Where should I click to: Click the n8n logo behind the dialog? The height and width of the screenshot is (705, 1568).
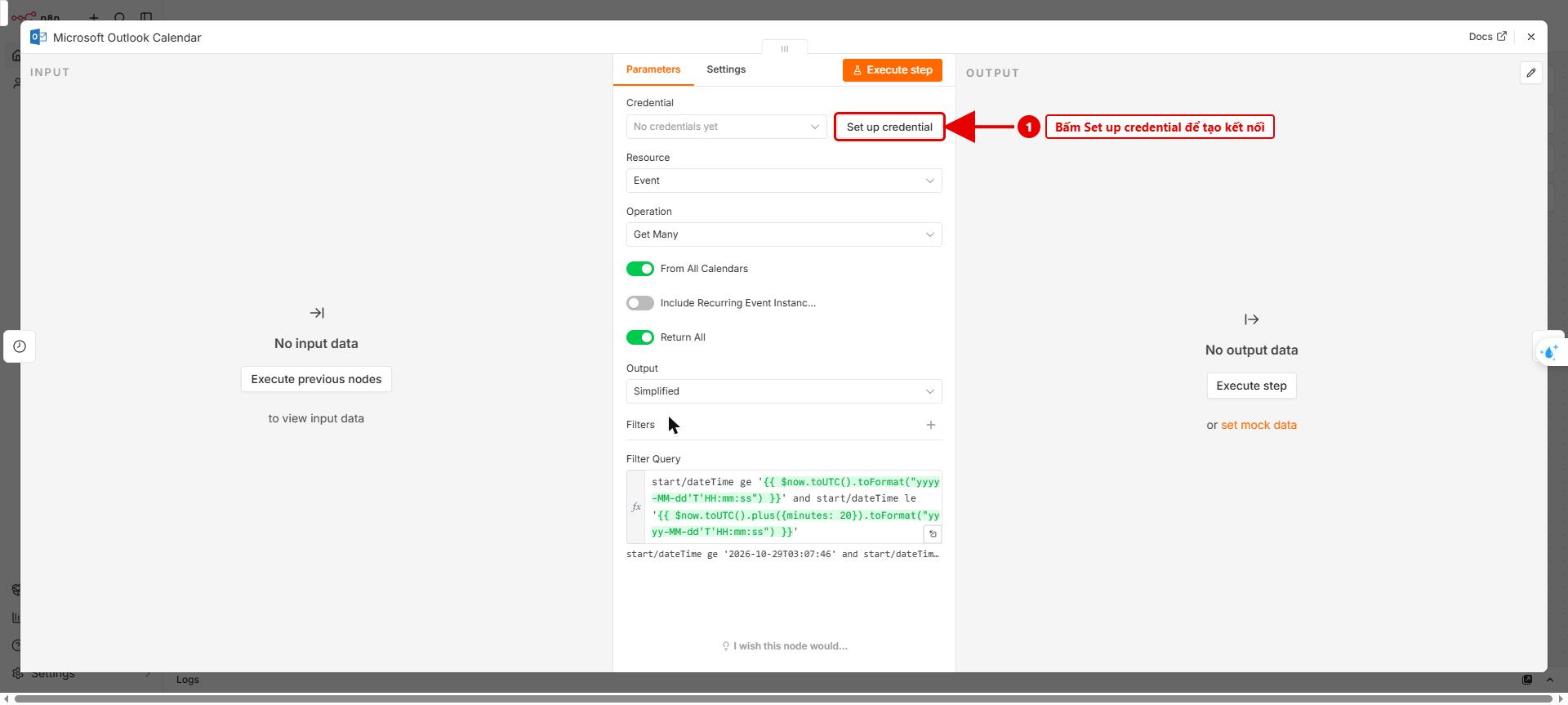[34, 17]
